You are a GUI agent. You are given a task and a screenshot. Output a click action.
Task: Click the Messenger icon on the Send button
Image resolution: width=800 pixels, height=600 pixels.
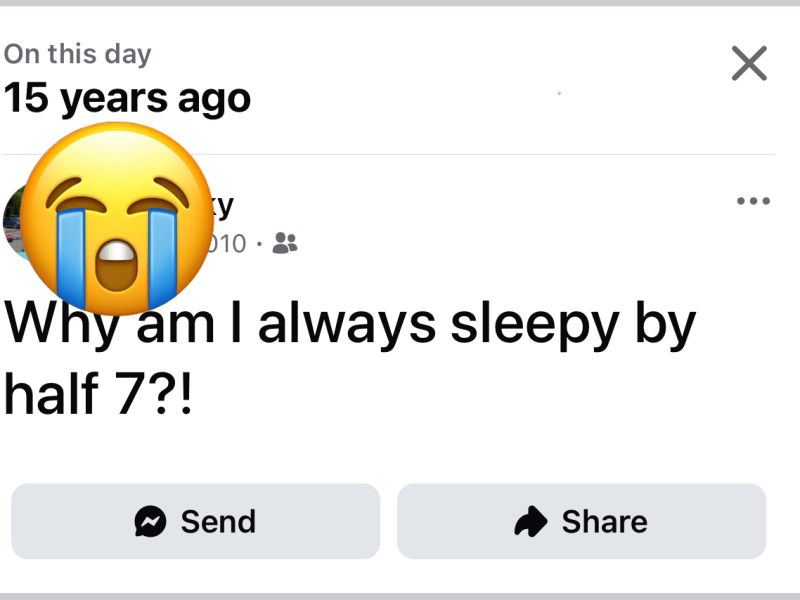point(148,521)
